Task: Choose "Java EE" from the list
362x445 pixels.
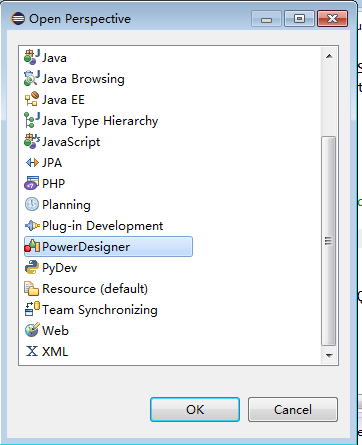Action: tap(63, 100)
